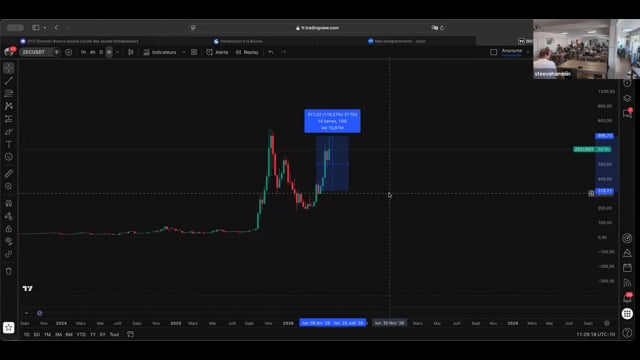
Task: Open the Pine editor panel icon
Action: tap(627, 253)
